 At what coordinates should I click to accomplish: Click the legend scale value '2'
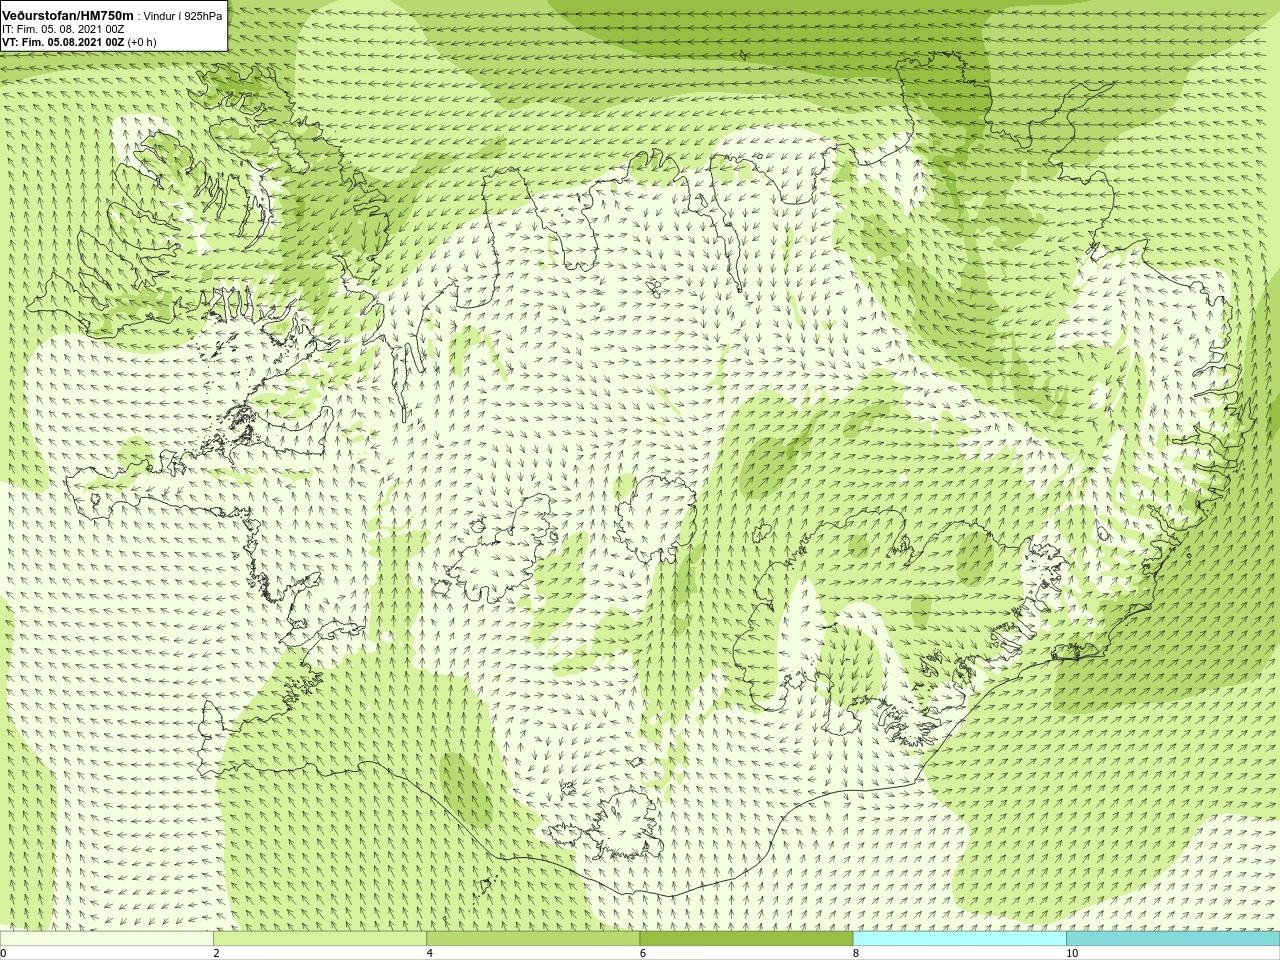point(216,953)
